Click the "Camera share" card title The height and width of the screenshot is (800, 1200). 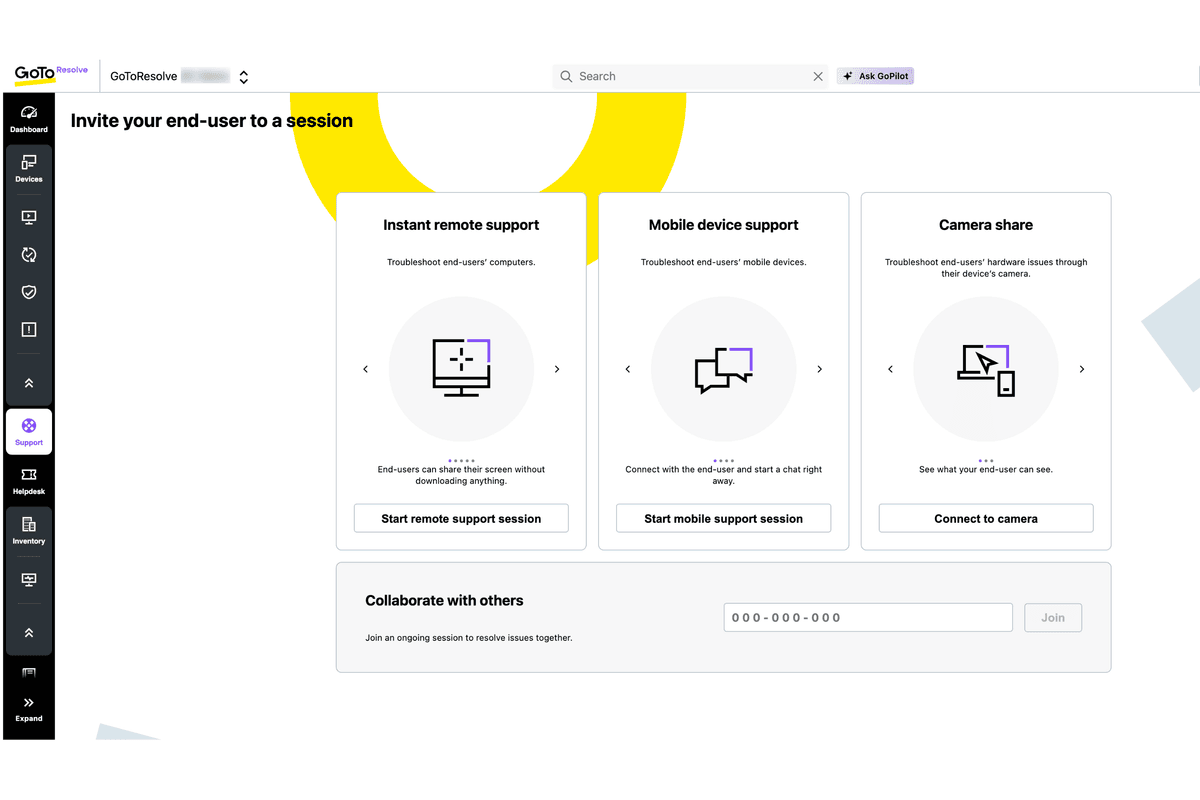point(986,225)
